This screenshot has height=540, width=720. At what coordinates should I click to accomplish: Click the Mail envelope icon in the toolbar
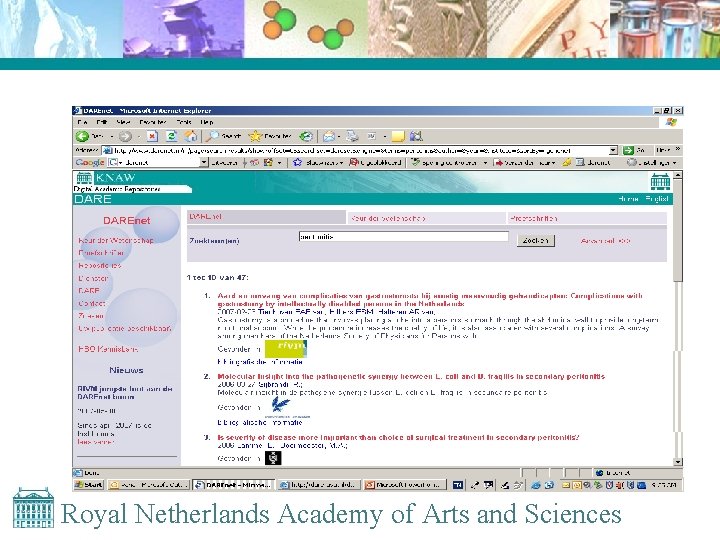(329, 136)
